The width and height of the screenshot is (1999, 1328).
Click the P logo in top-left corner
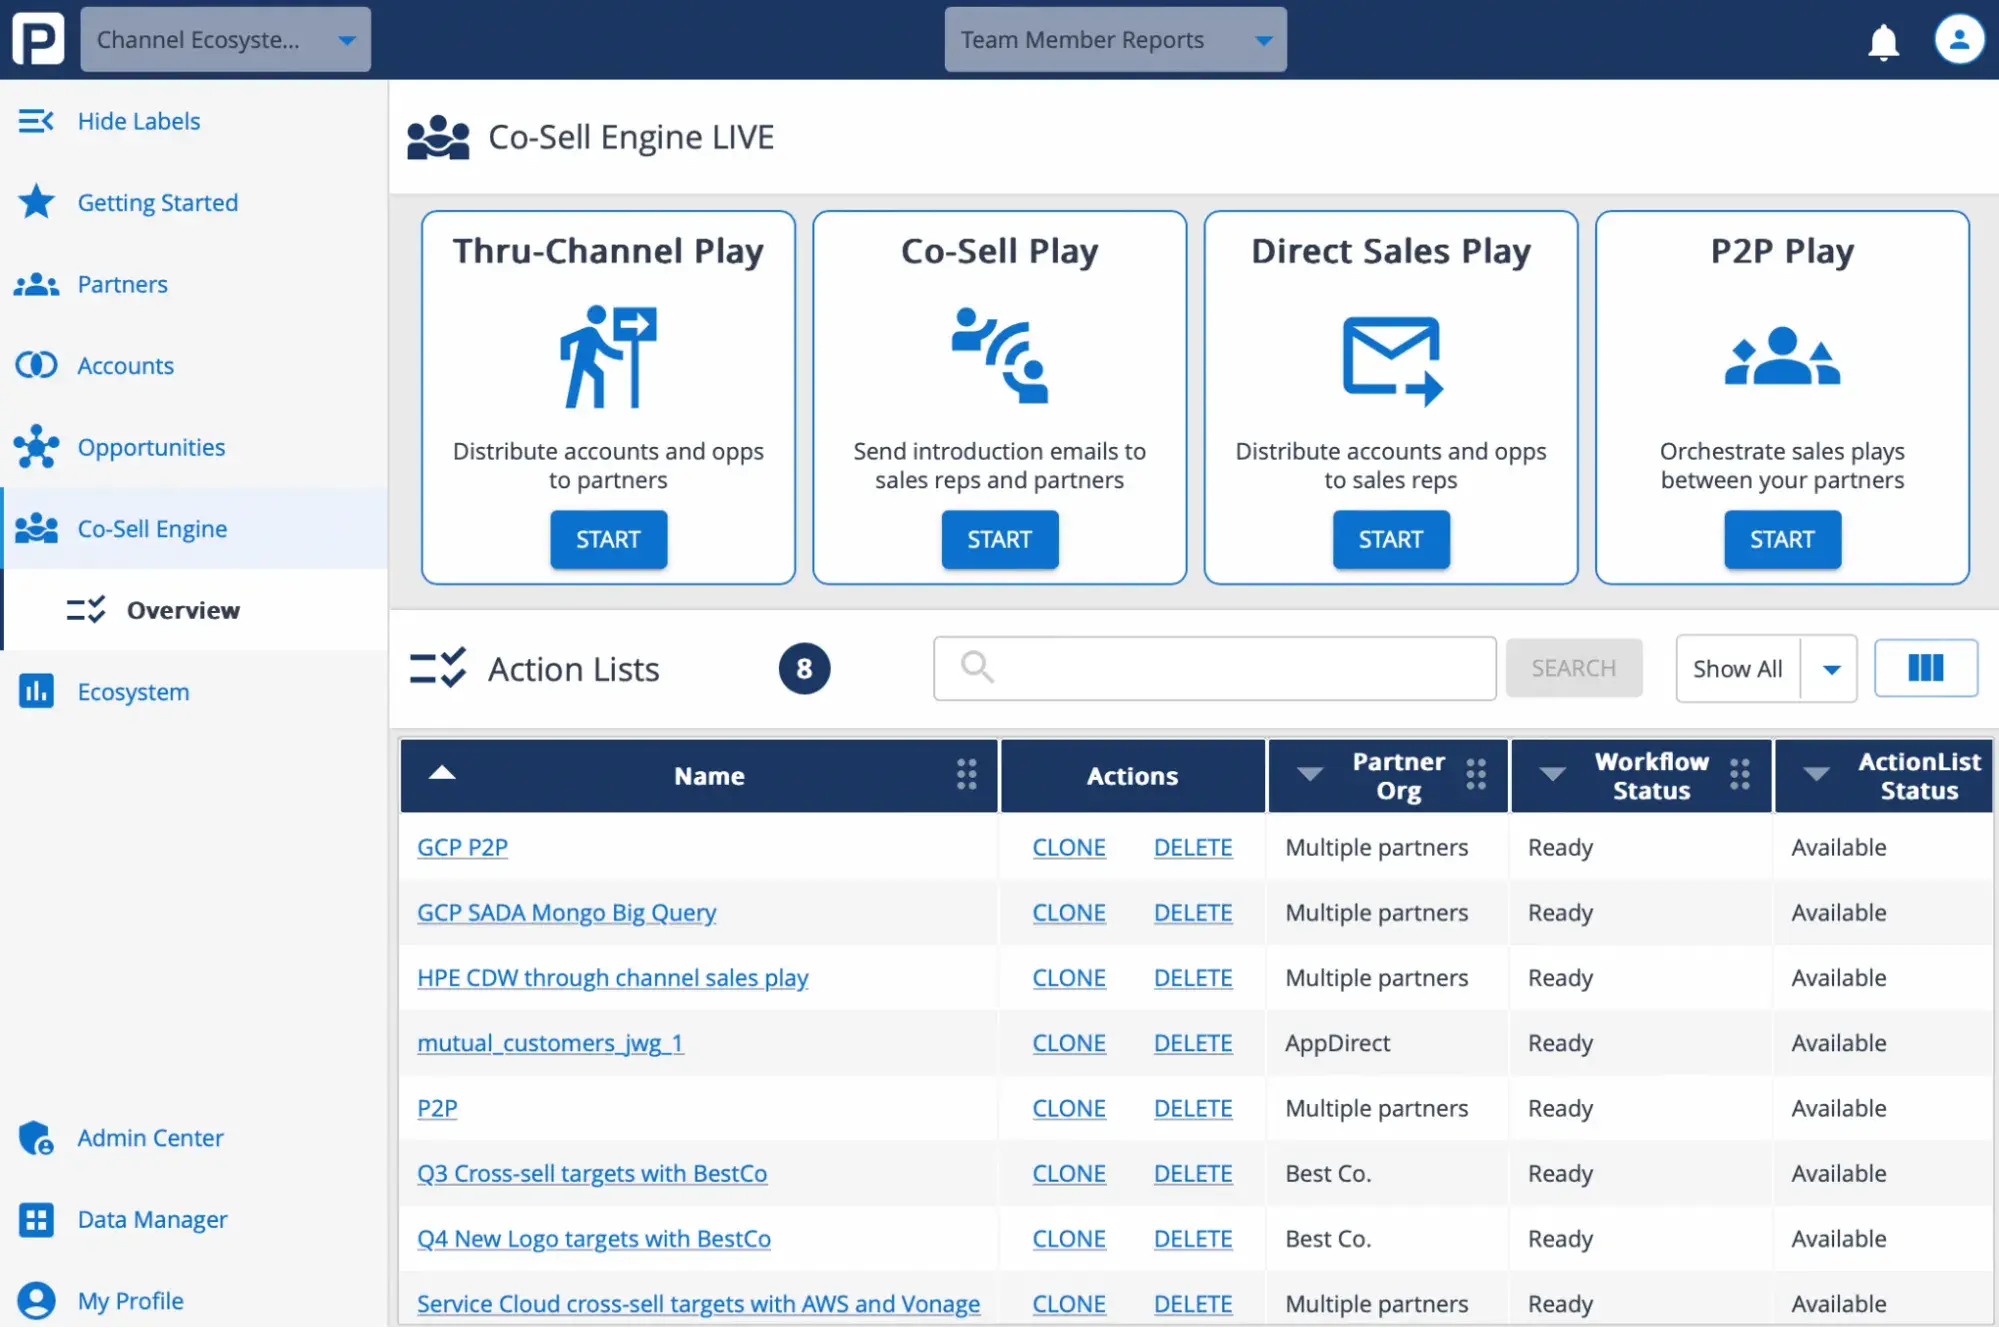[38, 40]
